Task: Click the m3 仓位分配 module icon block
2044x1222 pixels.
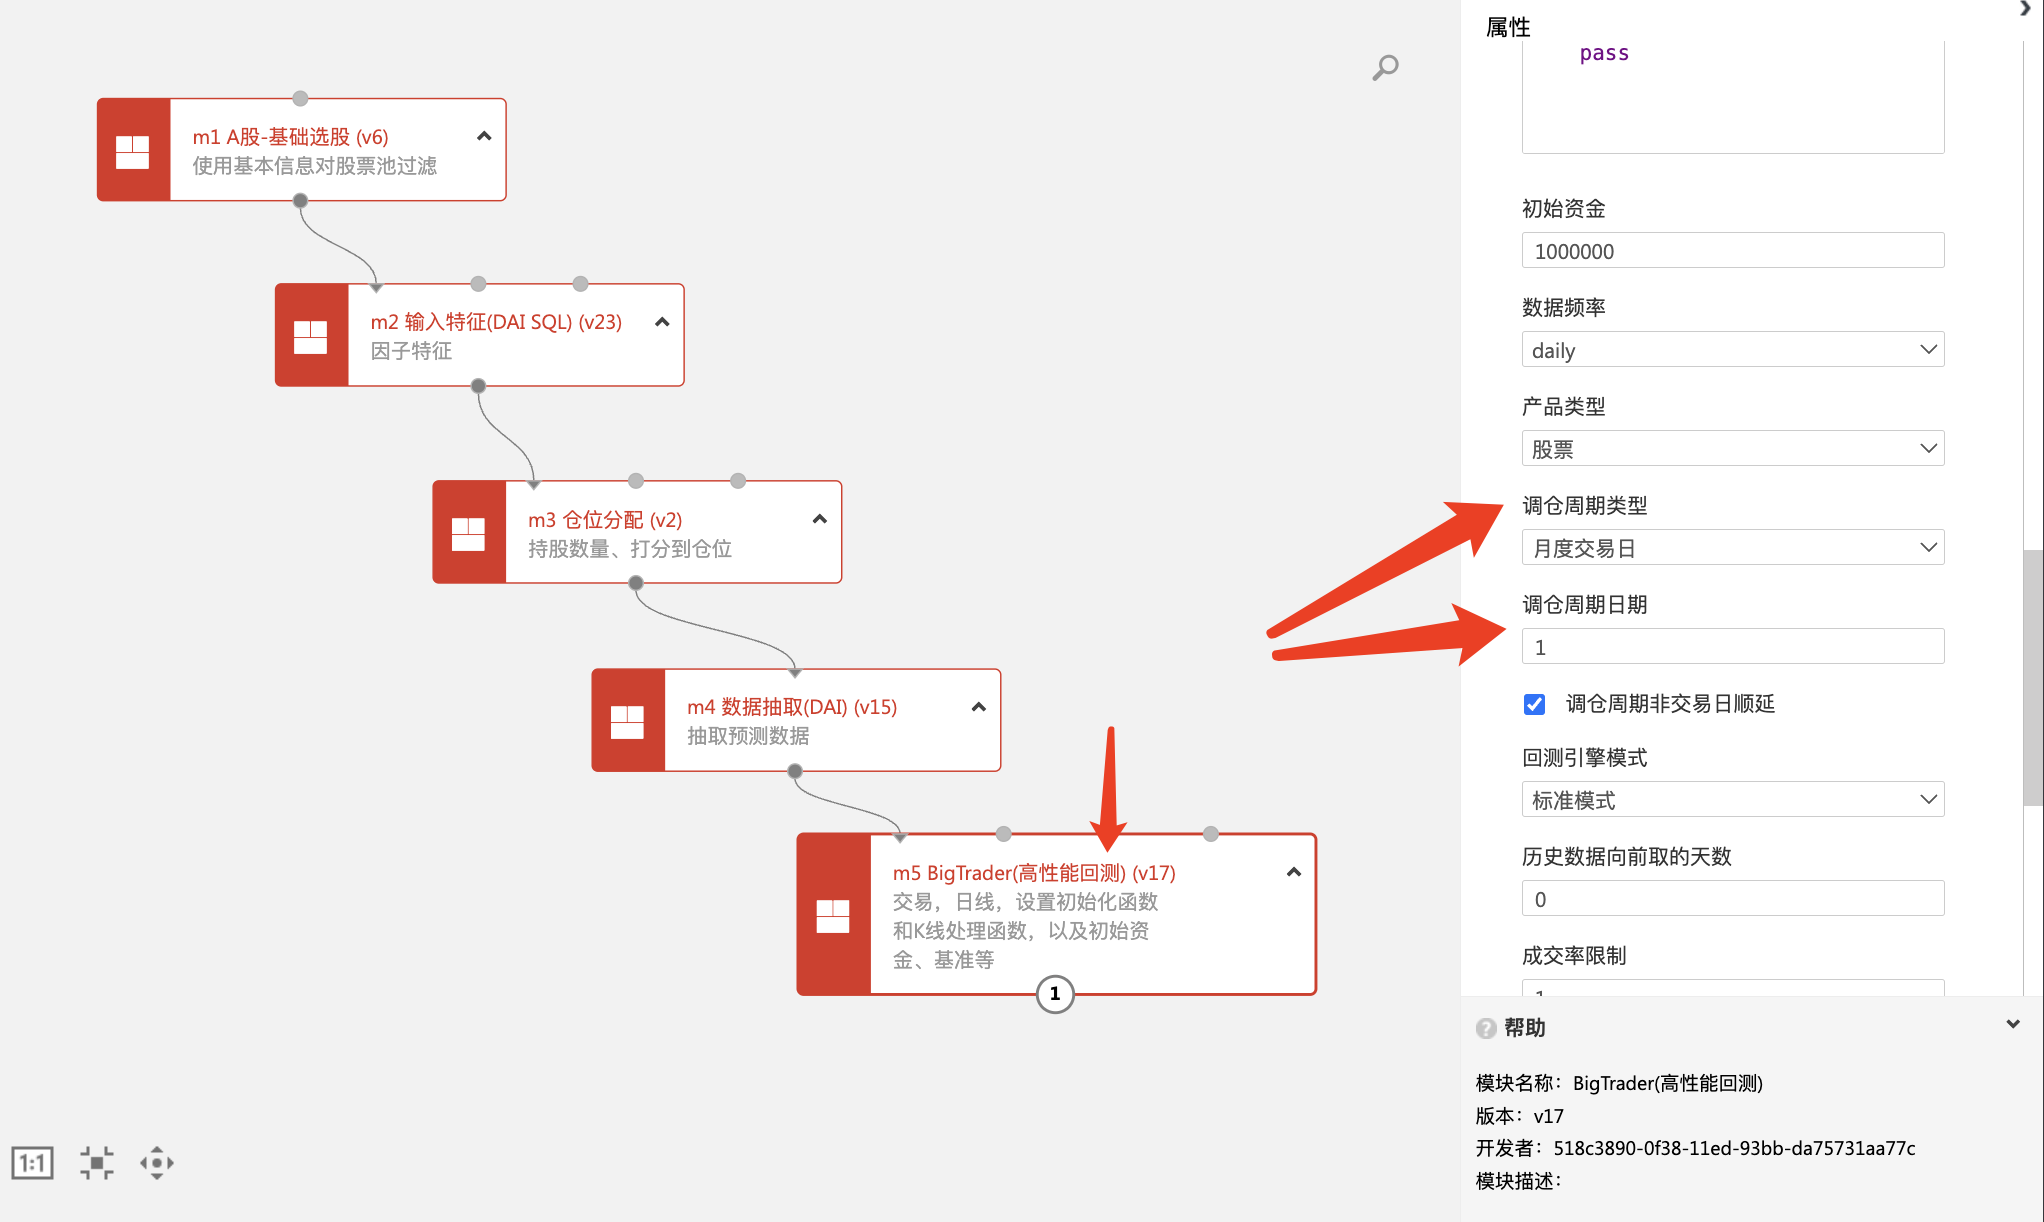Action: tap(468, 533)
